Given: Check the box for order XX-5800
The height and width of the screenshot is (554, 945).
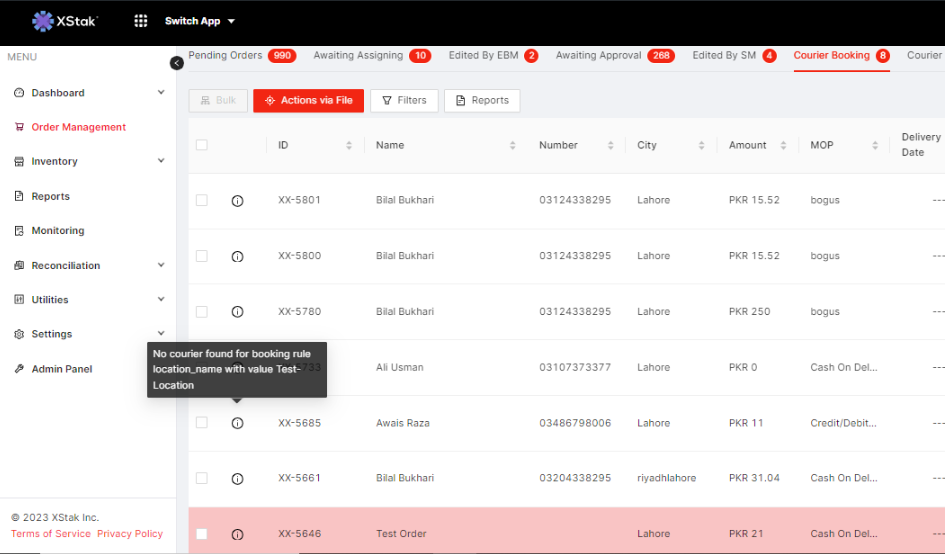Looking at the screenshot, I should click(202, 256).
